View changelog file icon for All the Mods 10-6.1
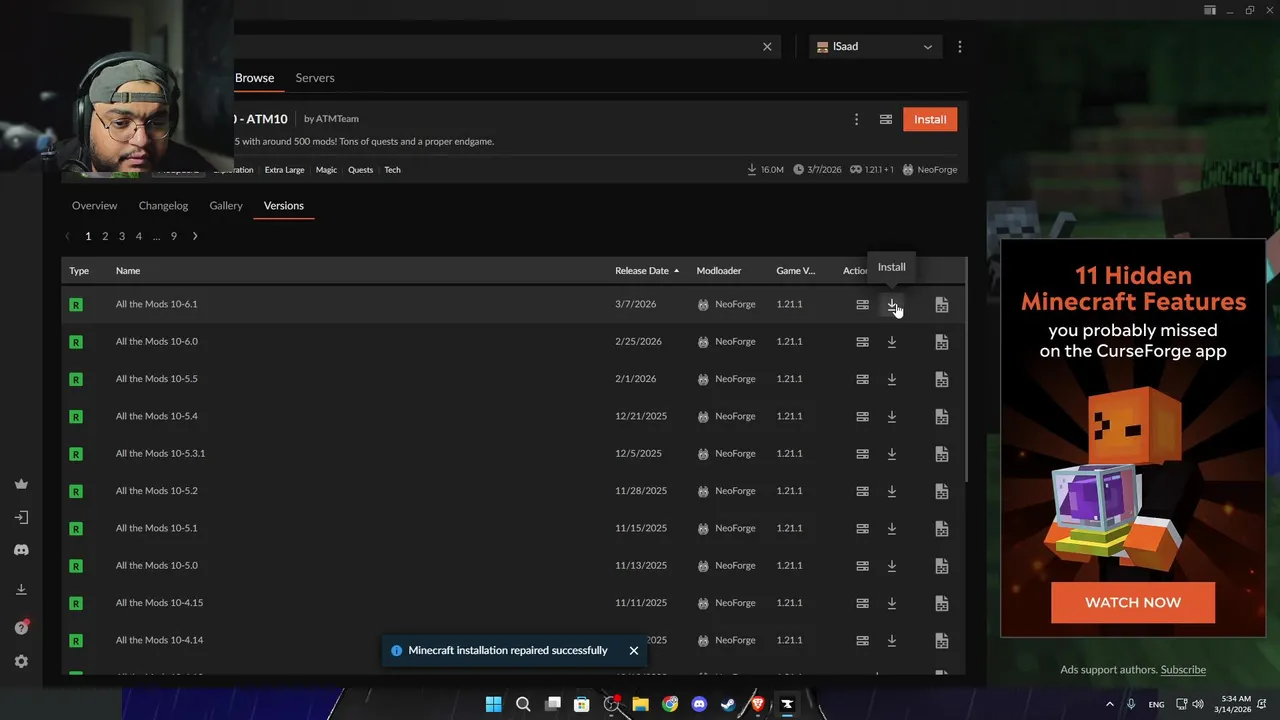The image size is (1280, 720). pyautogui.click(x=942, y=304)
